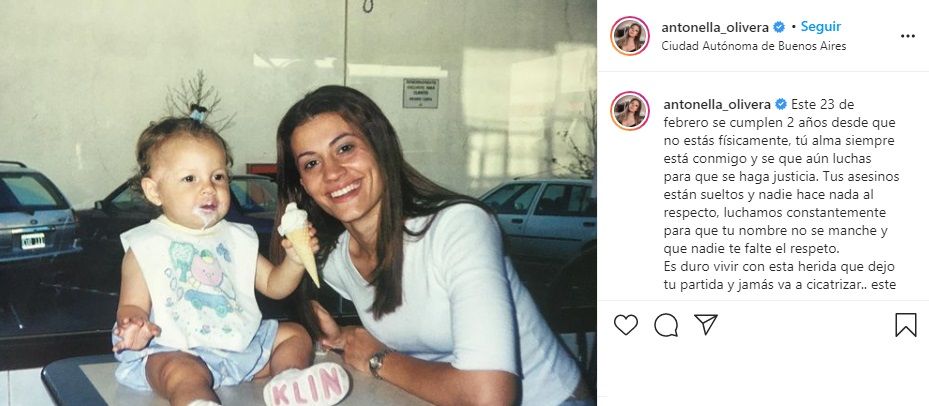Click the pink KLIN shoe sole in the photo
929x406 pixels.
coord(306,385)
